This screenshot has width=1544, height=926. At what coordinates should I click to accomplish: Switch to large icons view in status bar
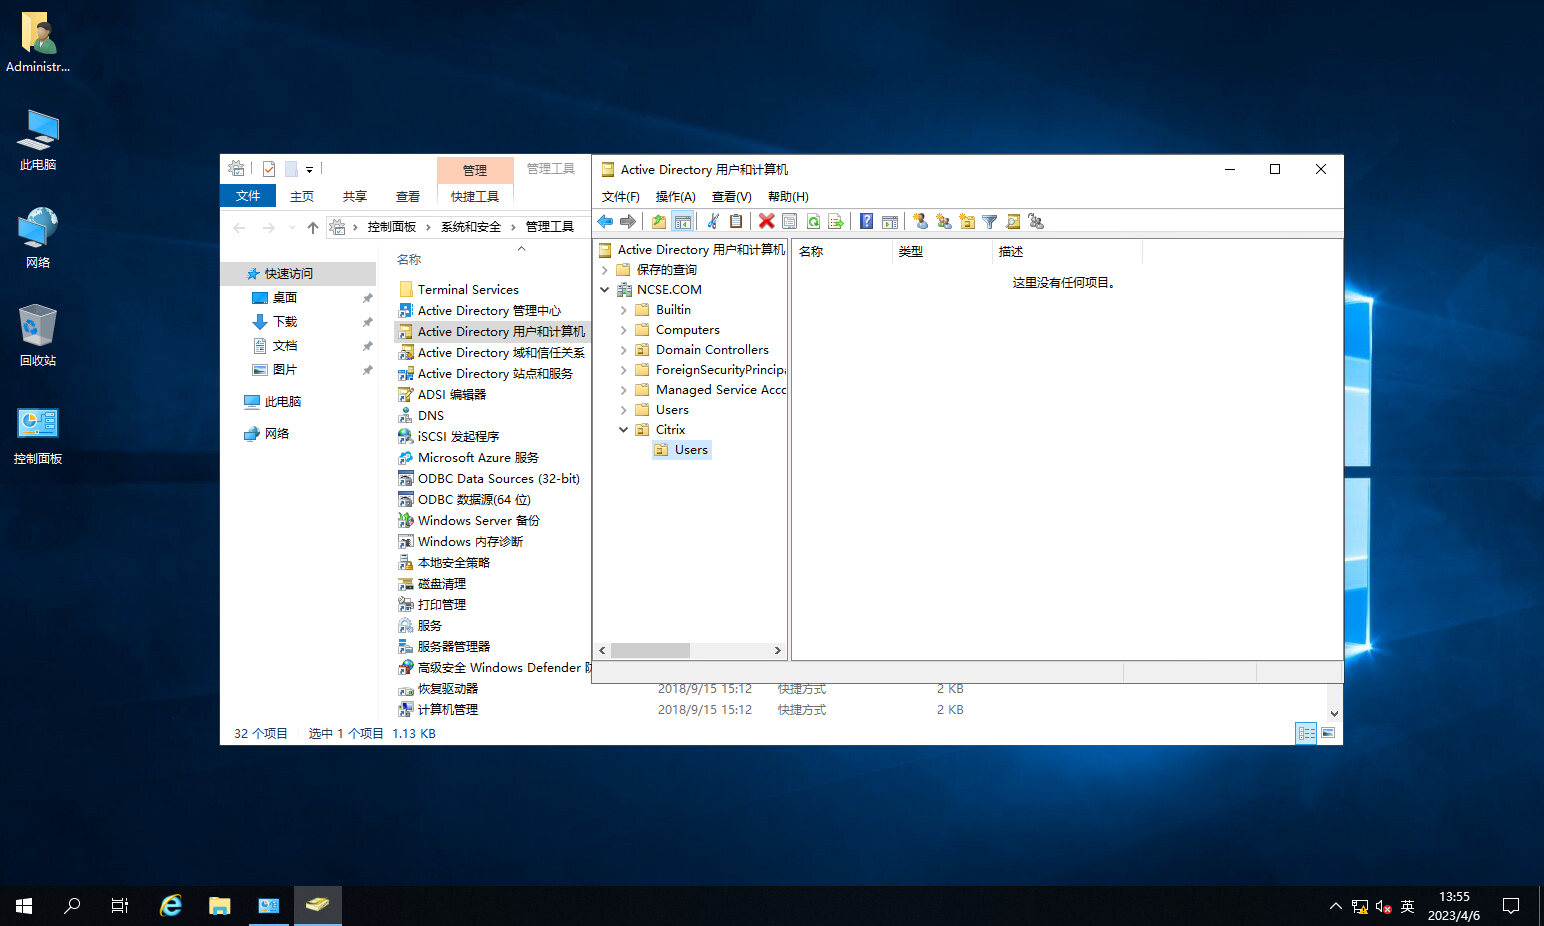click(x=1328, y=733)
